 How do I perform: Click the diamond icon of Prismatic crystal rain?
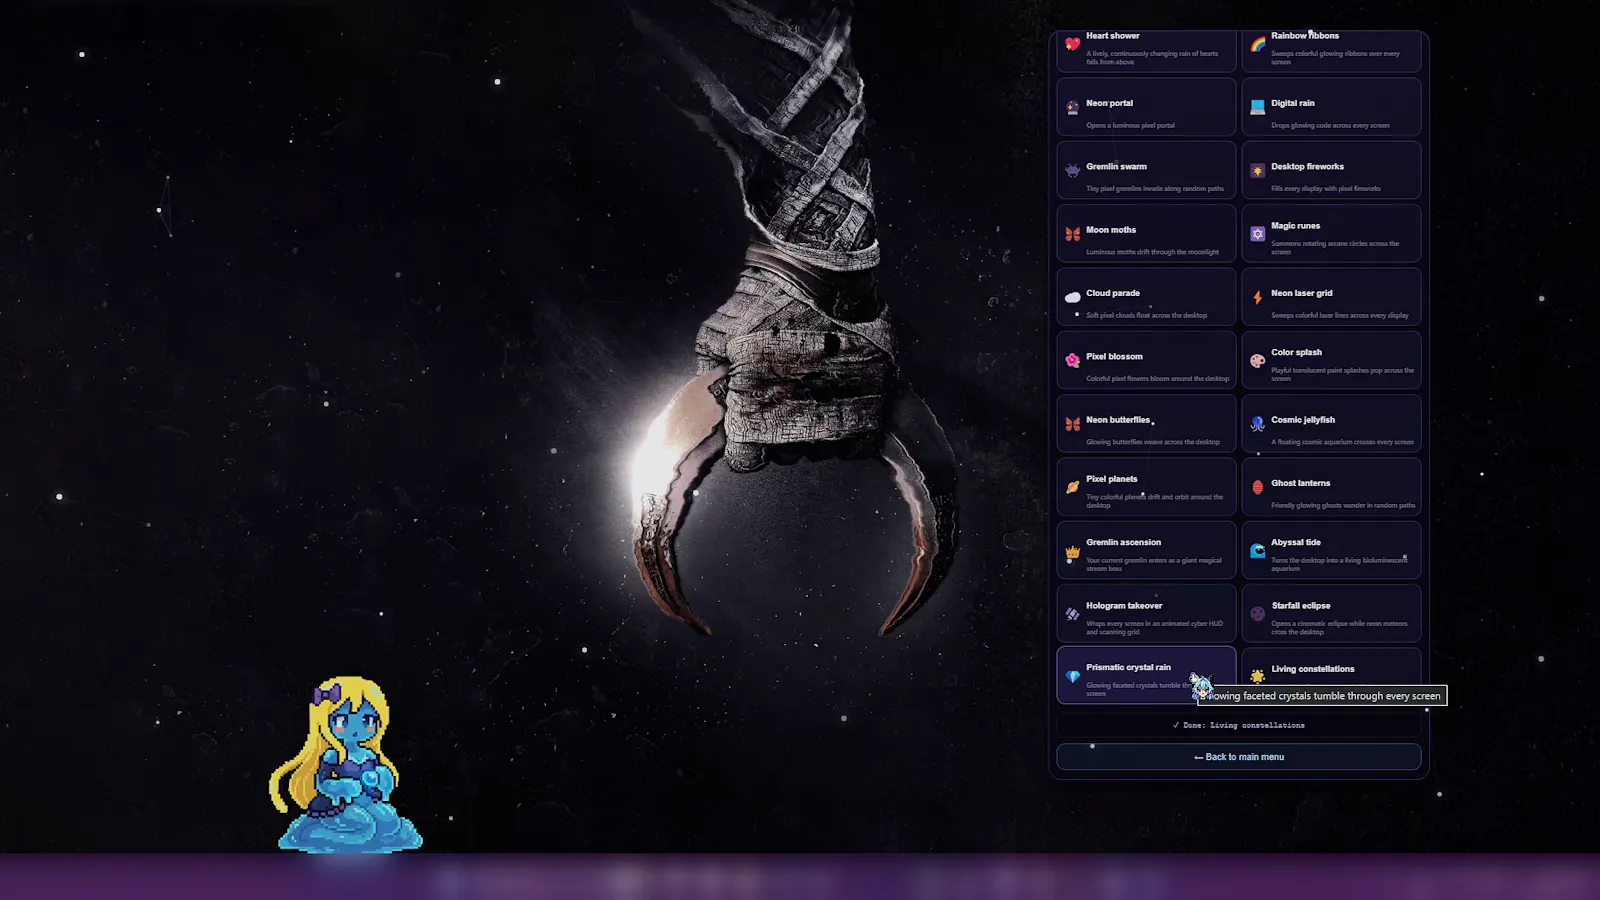coord(1072,677)
